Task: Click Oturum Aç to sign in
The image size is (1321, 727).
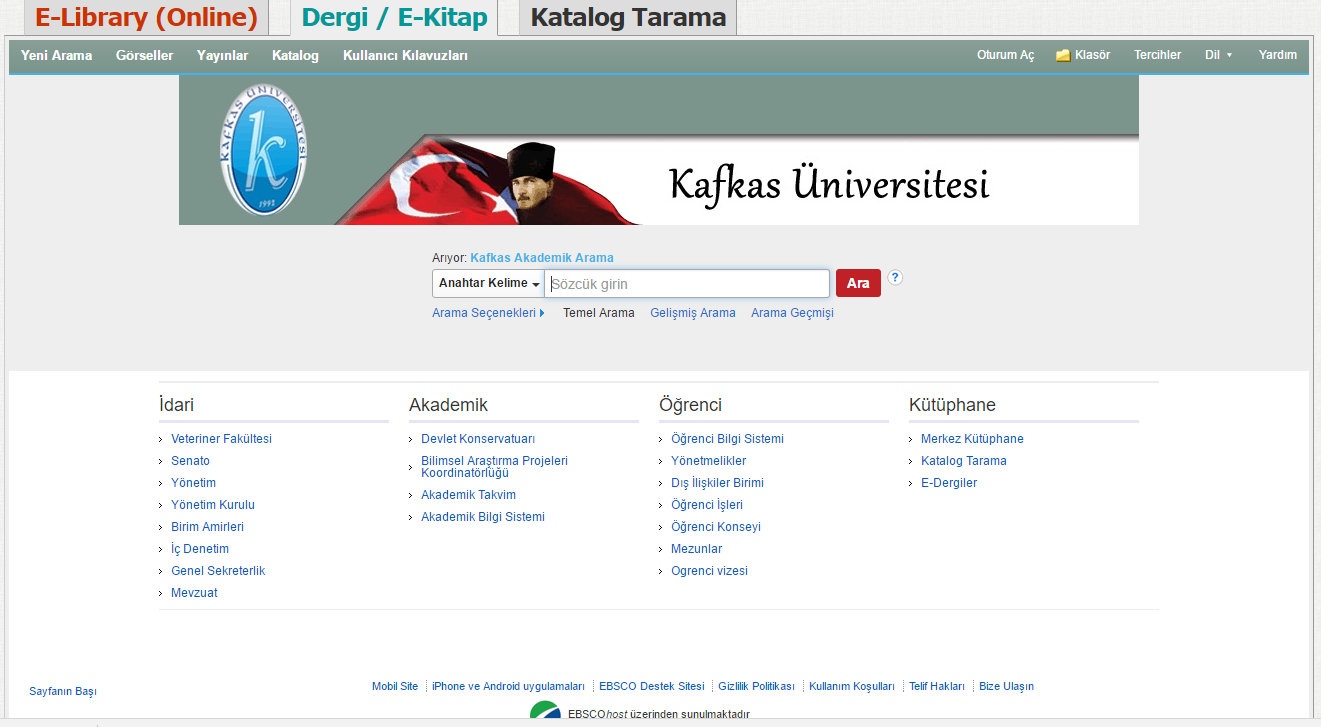Action: (1005, 56)
